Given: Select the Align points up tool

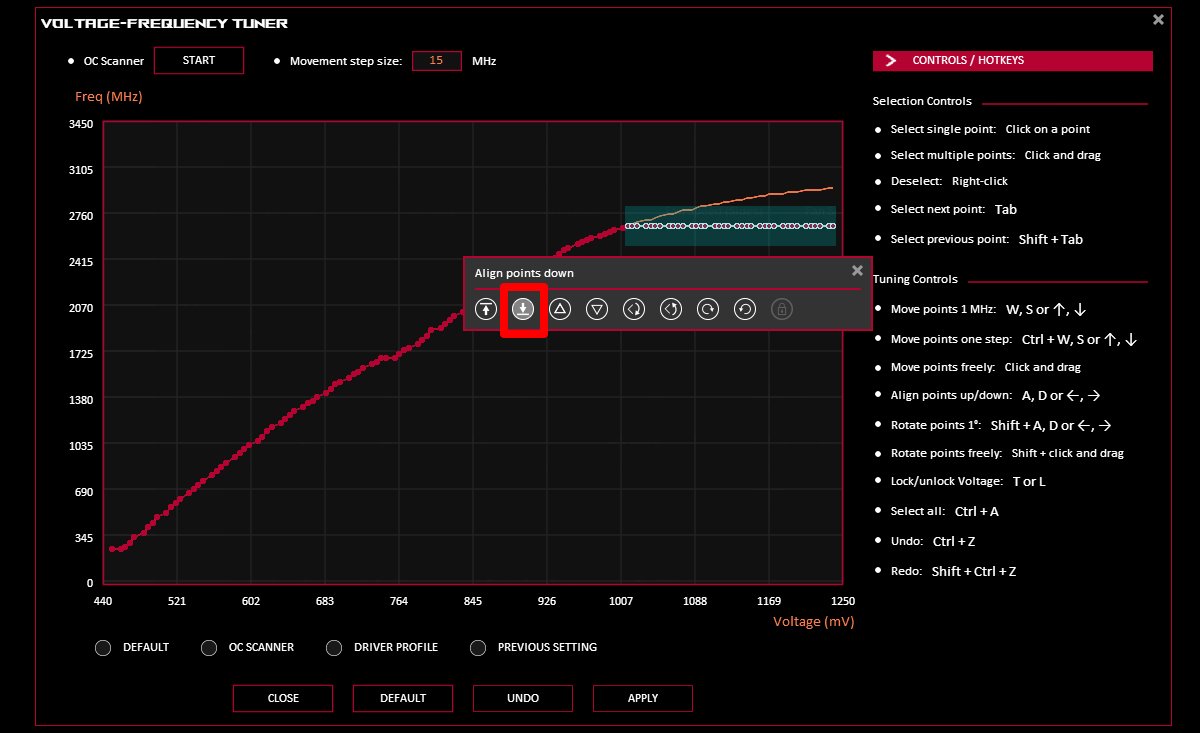Looking at the screenshot, I should 485,309.
